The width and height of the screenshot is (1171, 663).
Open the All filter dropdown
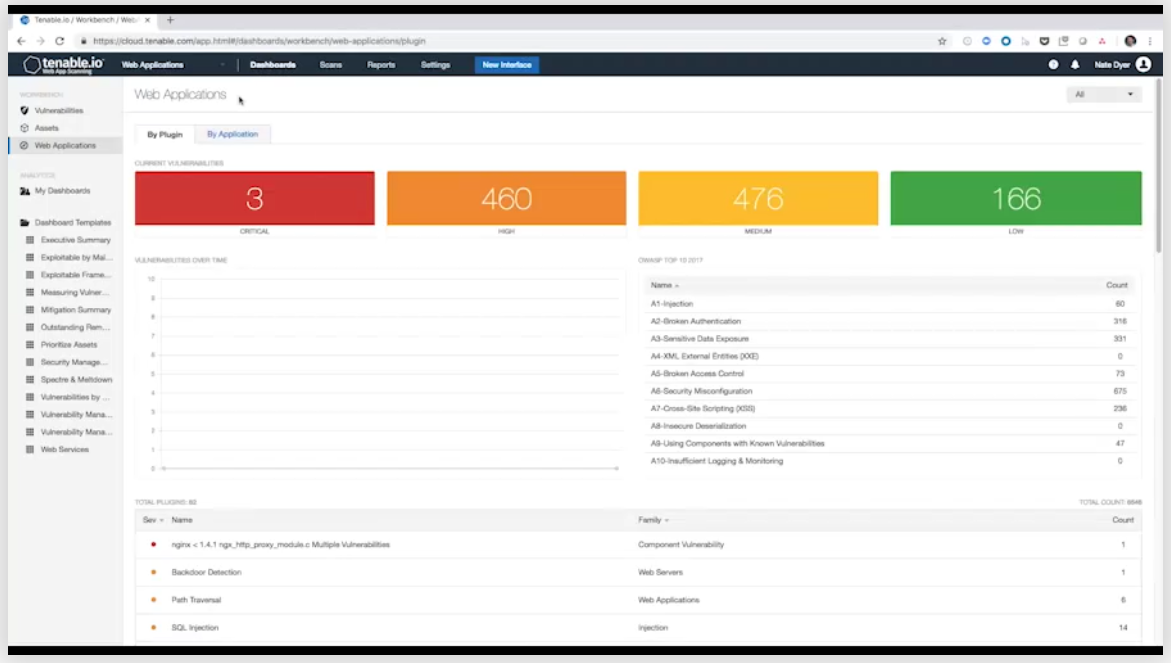coord(1104,95)
